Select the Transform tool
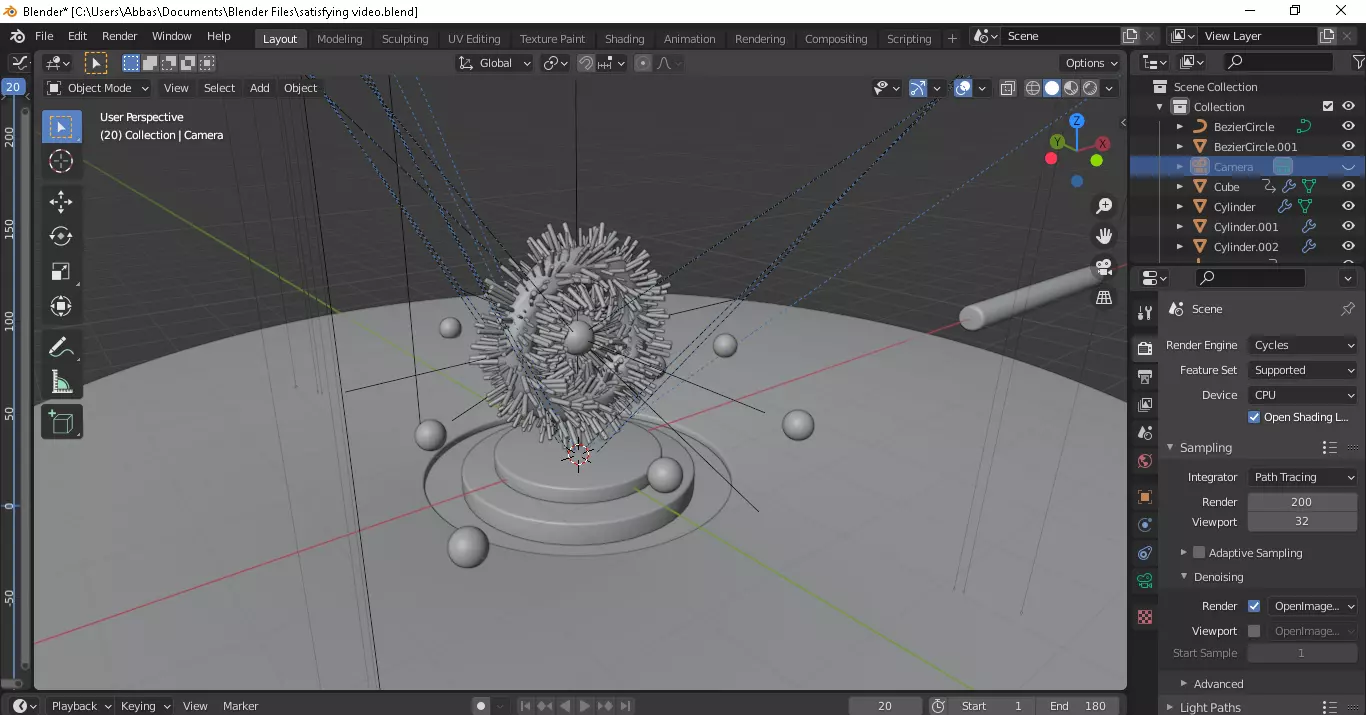The width and height of the screenshot is (1366, 715). click(x=61, y=306)
